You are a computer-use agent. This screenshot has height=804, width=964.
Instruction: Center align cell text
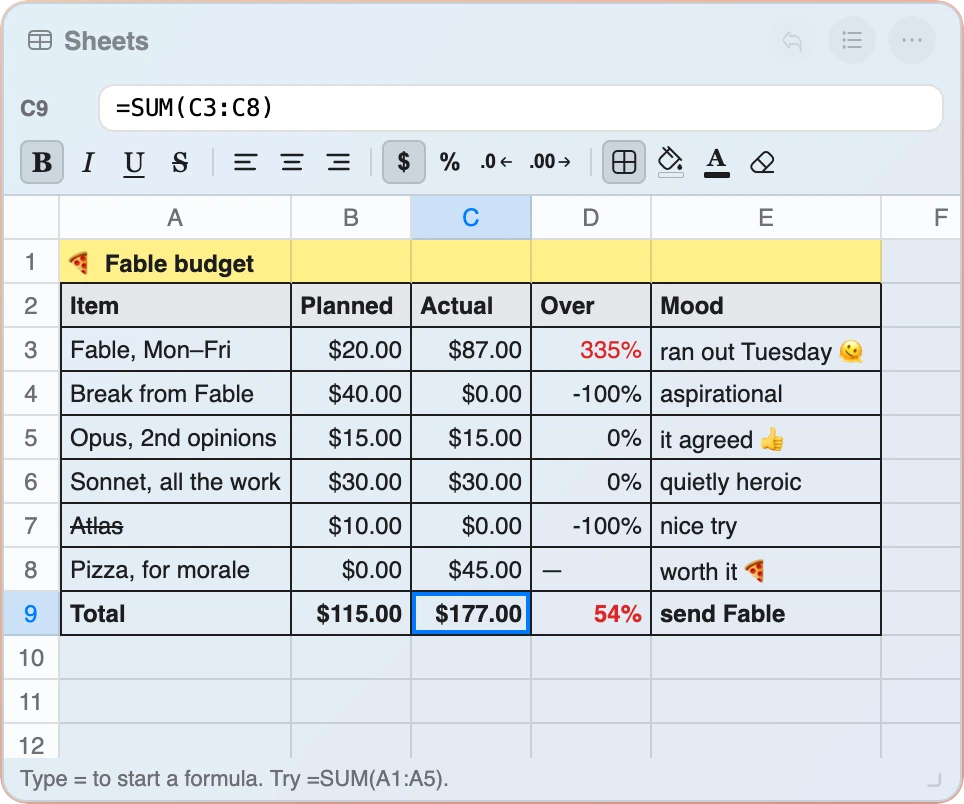coord(292,162)
